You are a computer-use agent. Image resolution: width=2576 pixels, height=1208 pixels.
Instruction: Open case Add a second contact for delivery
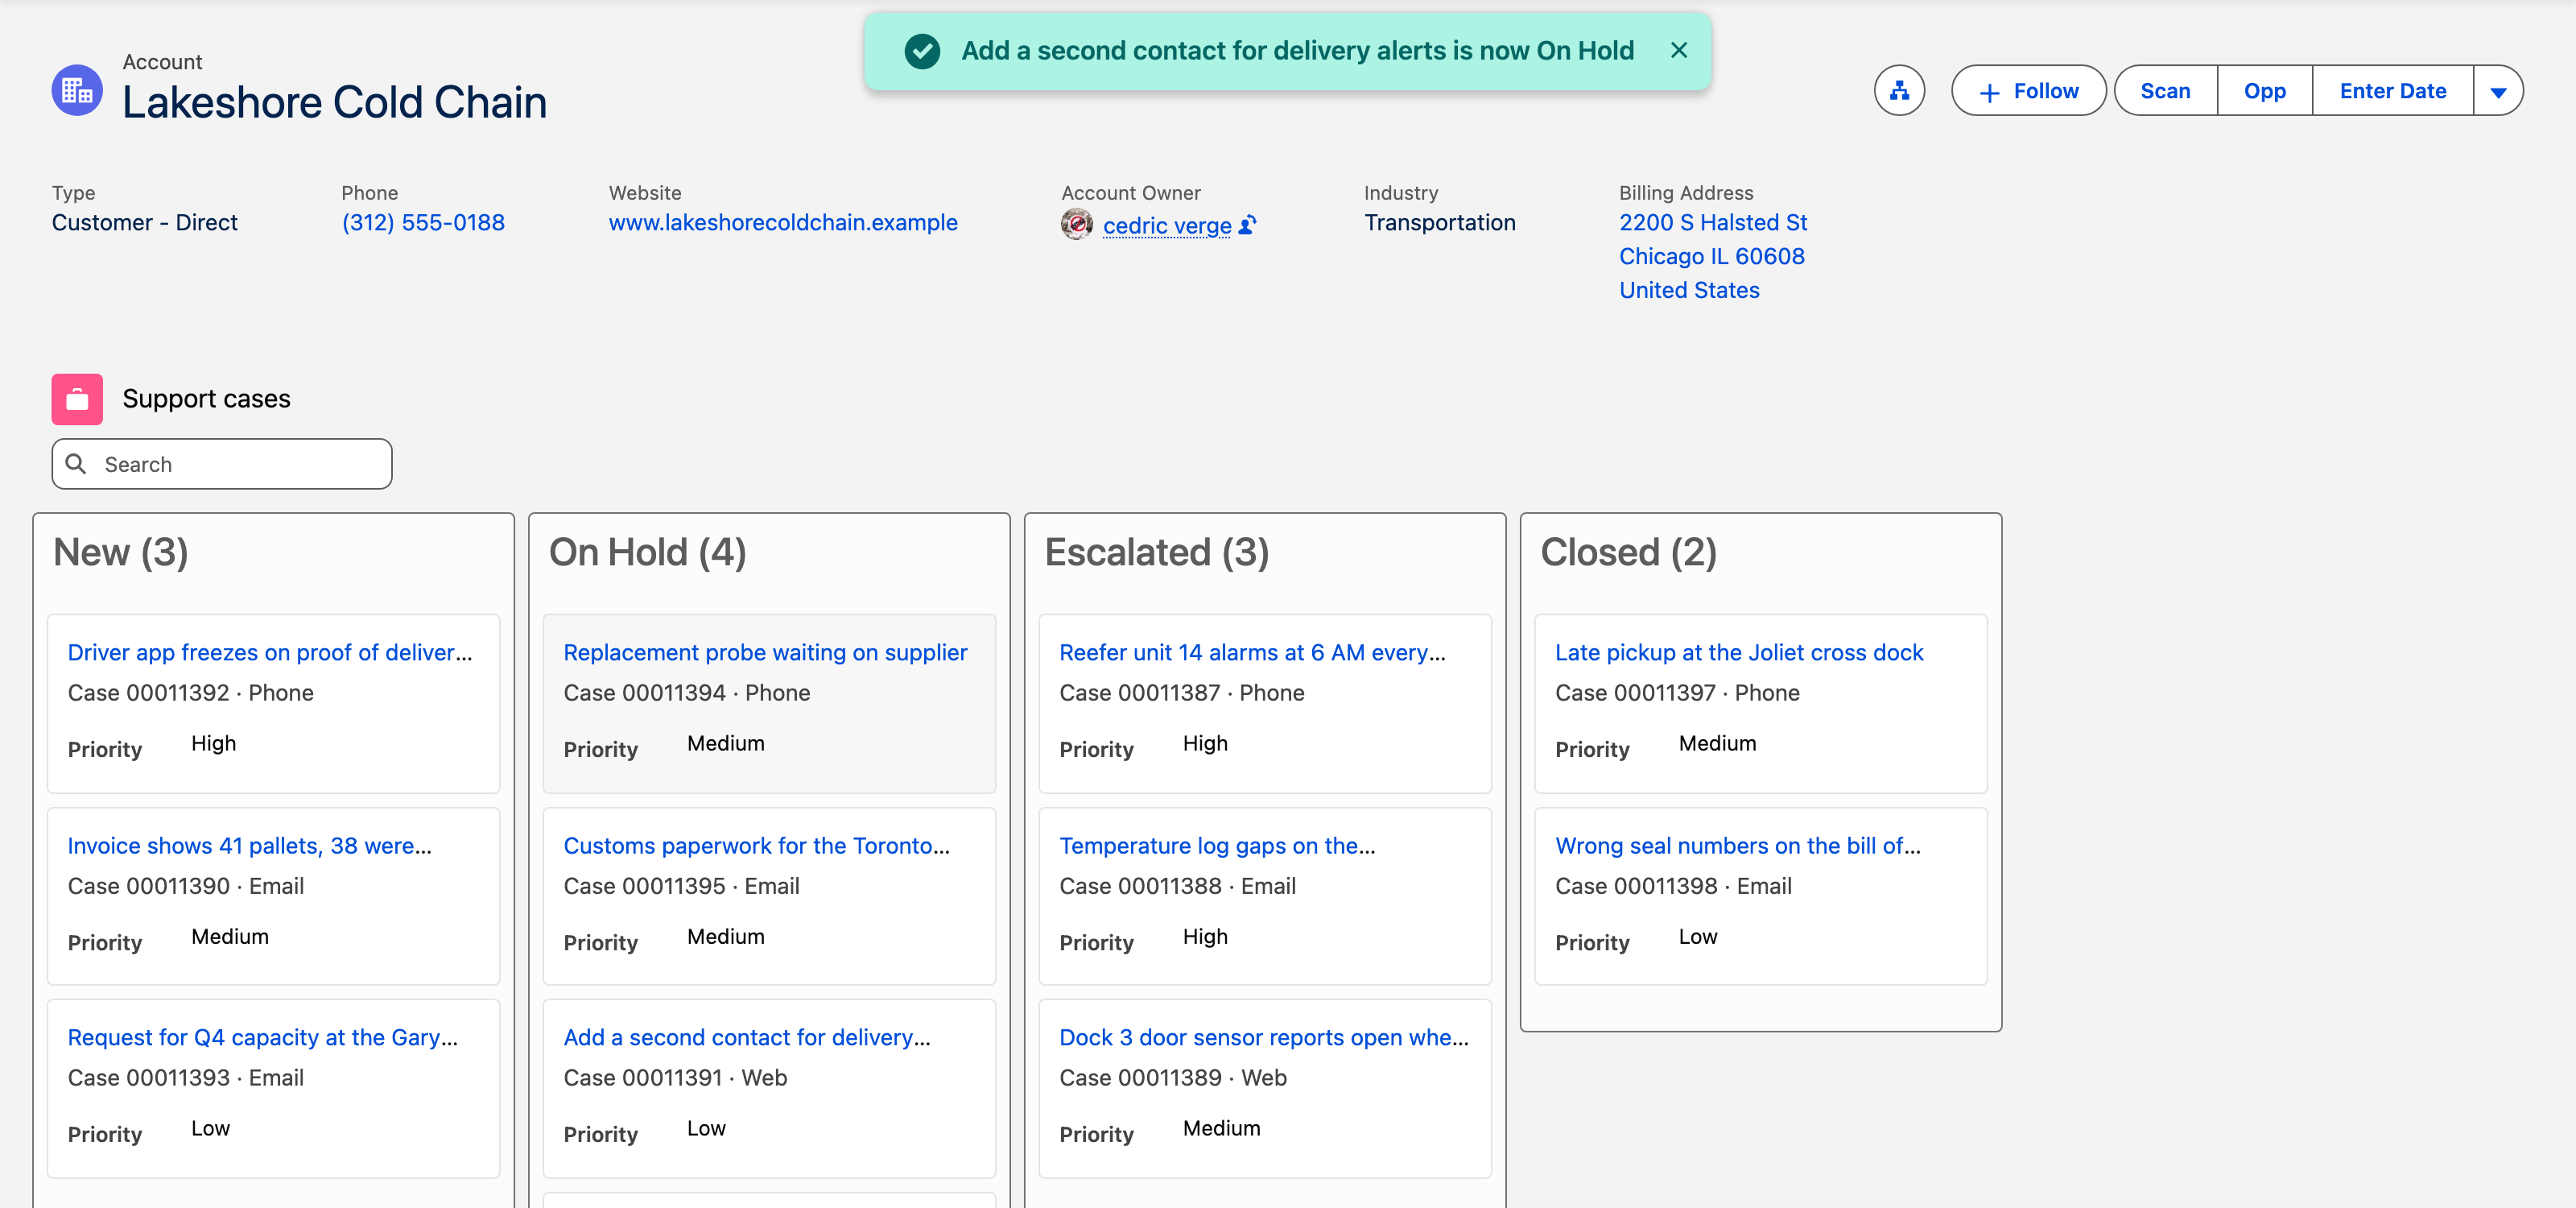click(x=746, y=1037)
